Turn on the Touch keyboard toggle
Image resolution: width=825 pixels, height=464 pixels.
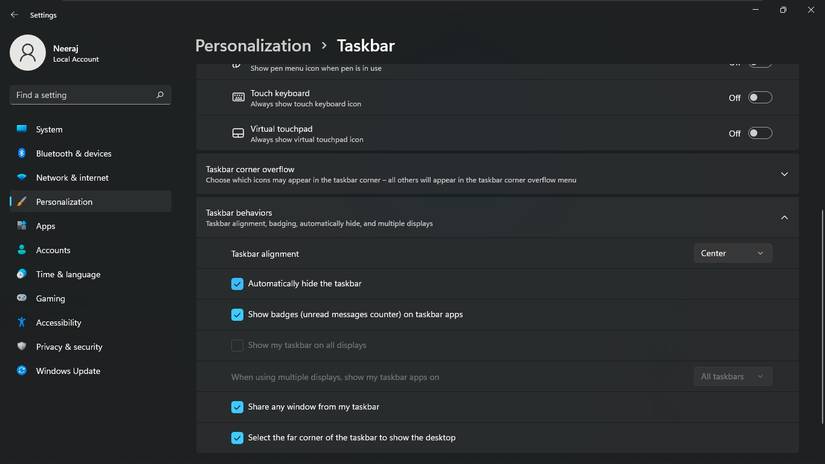pyautogui.click(x=760, y=98)
